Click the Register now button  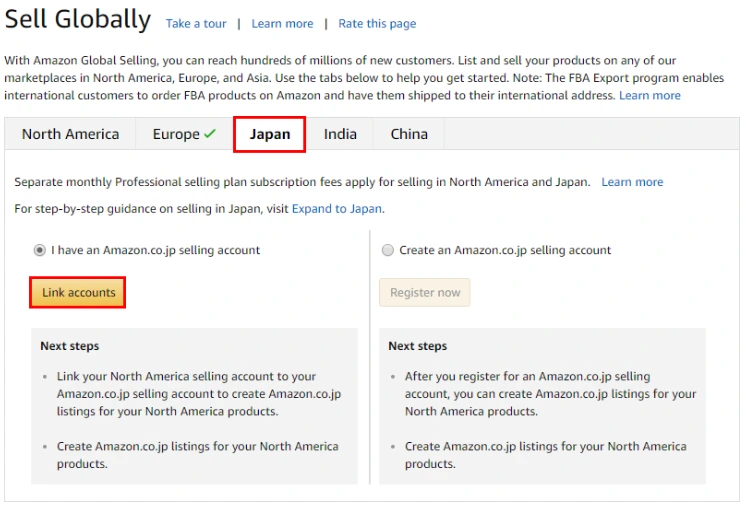pos(425,292)
